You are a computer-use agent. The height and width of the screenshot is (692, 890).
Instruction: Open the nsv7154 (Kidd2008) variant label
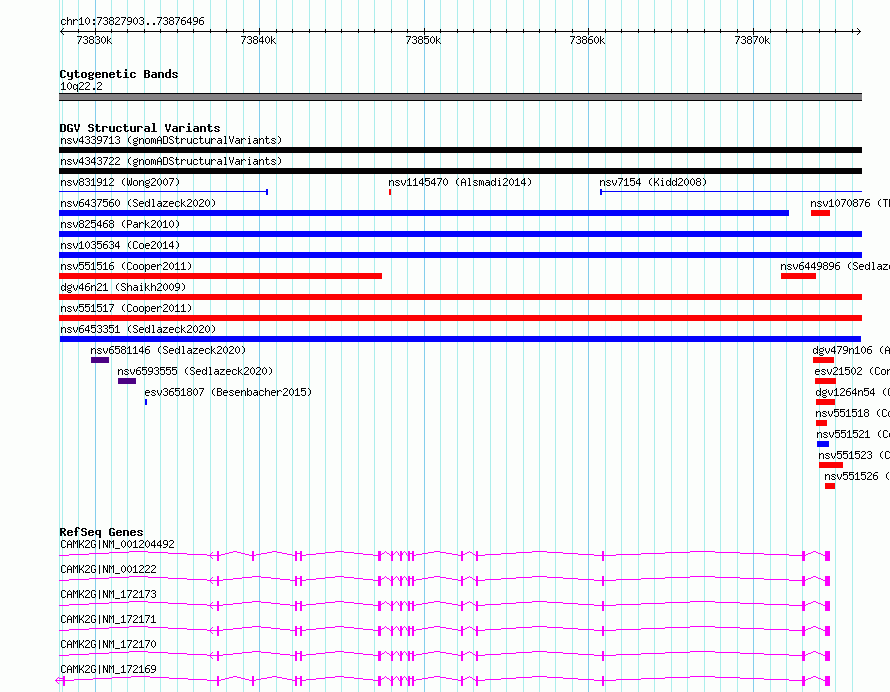(653, 182)
